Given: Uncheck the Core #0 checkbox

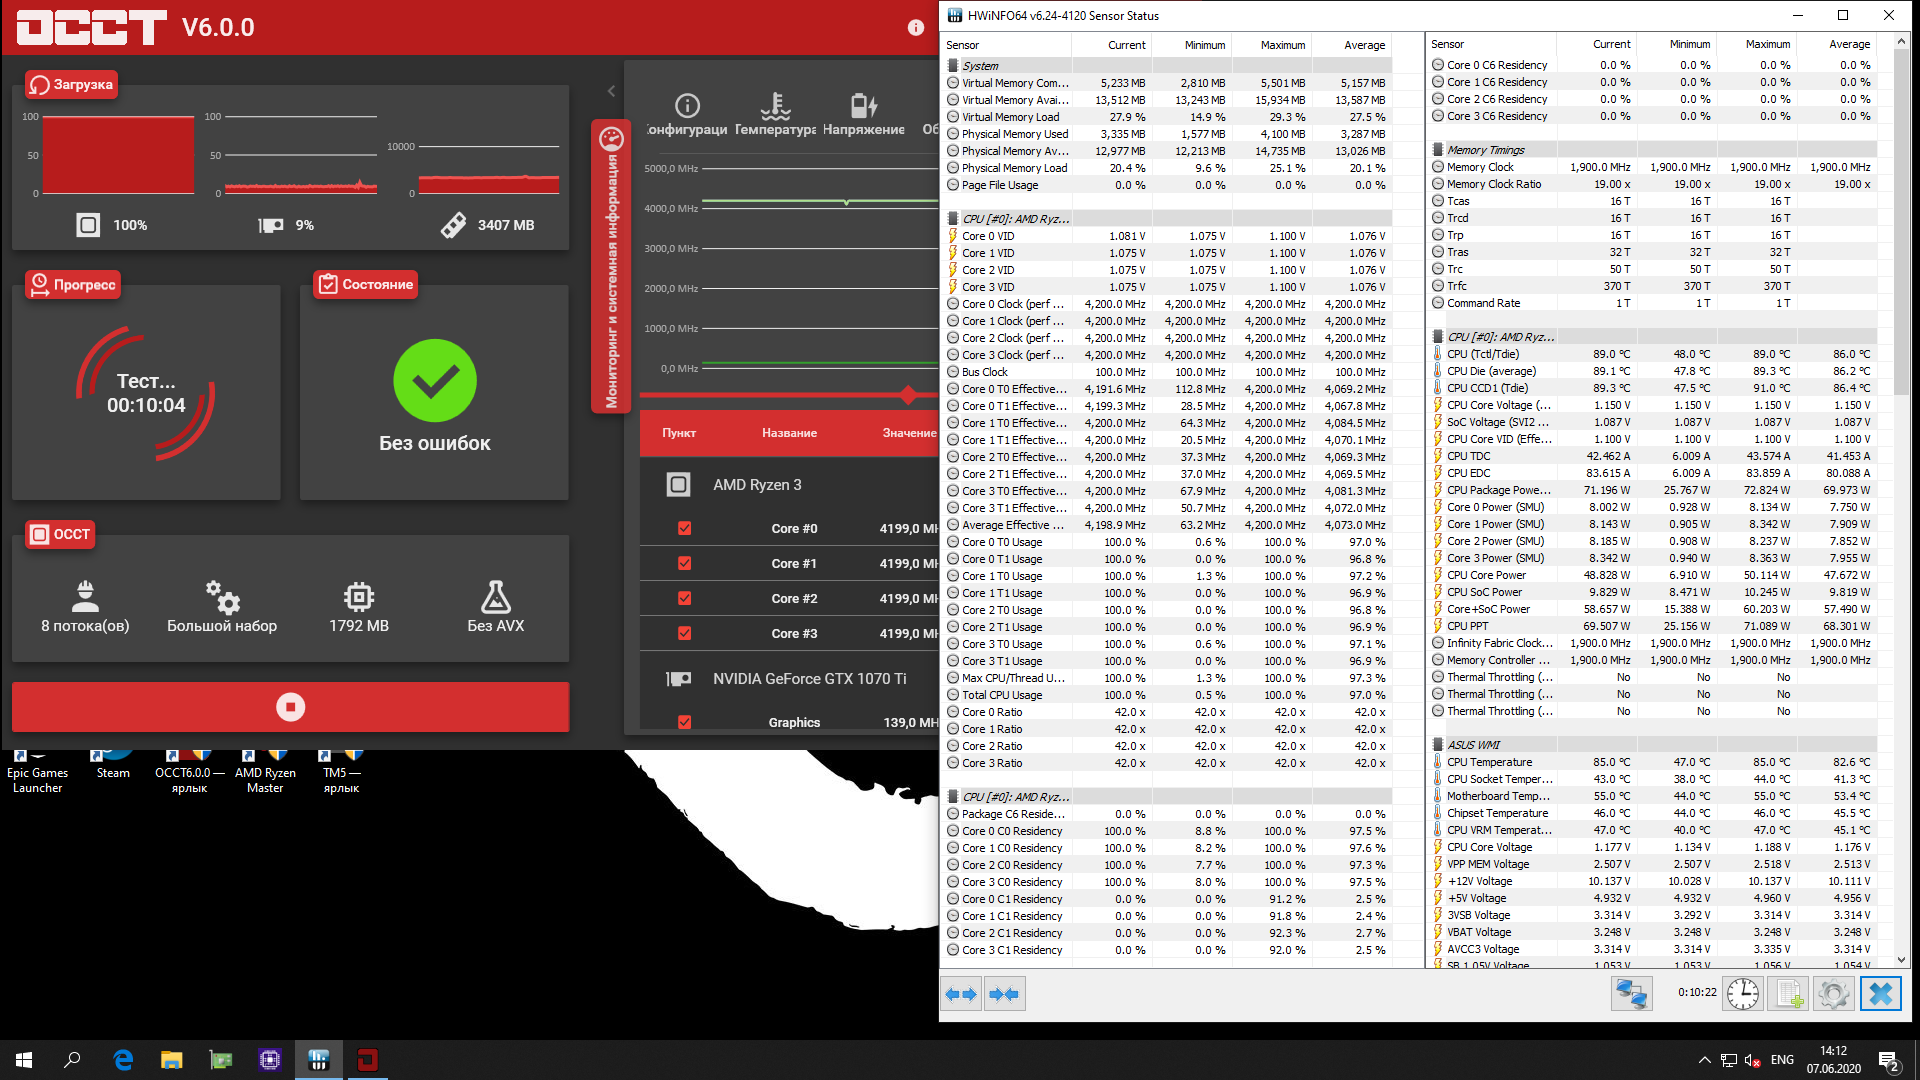Looking at the screenshot, I should 685,528.
